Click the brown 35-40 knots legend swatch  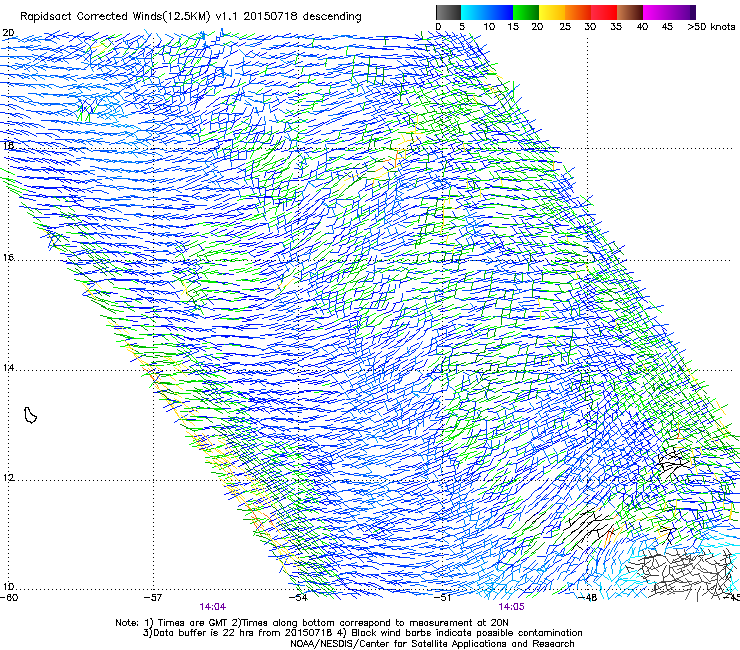coord(630,12)
